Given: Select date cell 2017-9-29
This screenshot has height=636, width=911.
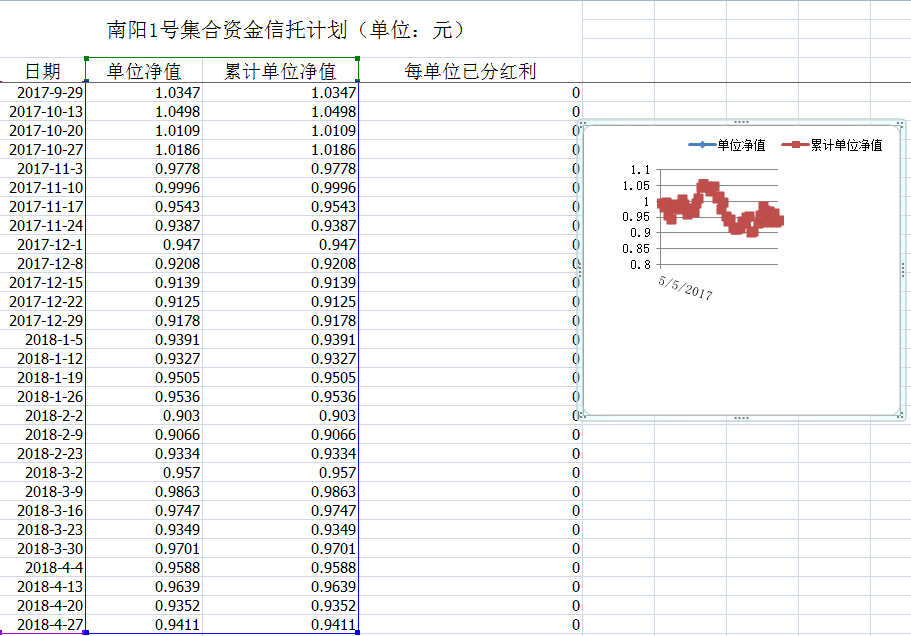Looking at the screenshot, I should (x=43, y=92).
